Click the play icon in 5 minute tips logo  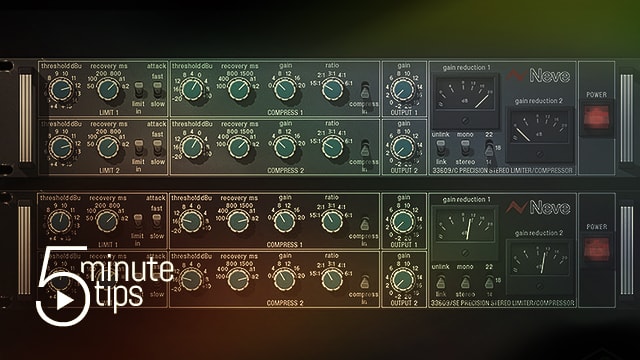pos(64,301)
